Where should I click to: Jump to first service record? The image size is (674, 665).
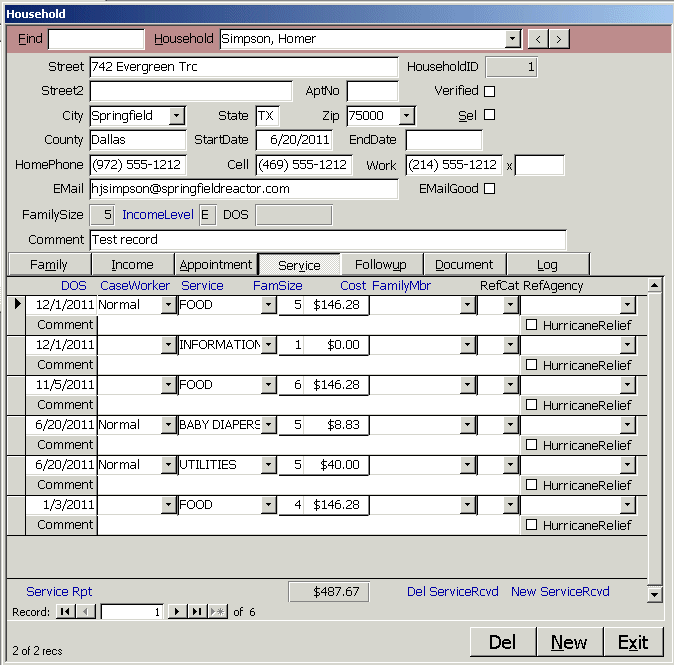pos(65,612)
